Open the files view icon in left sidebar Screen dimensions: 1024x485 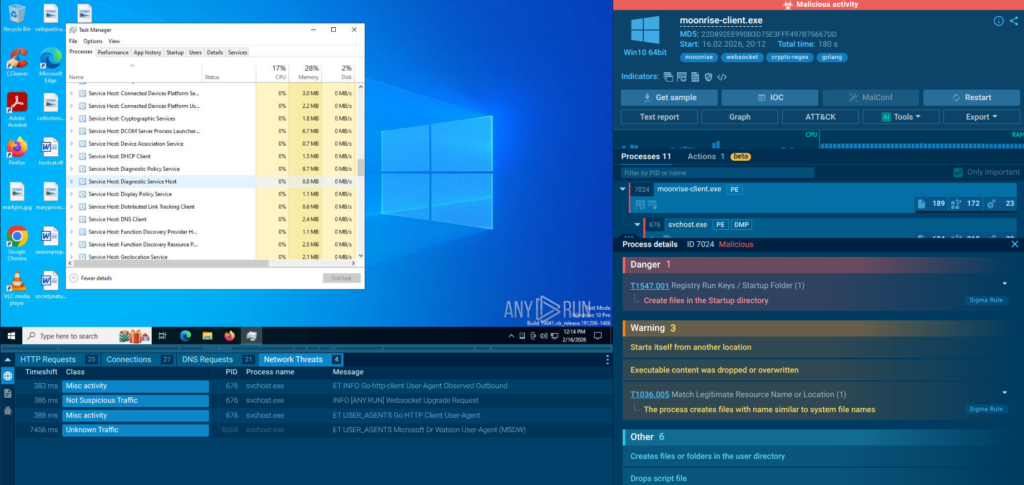point(8,393)
